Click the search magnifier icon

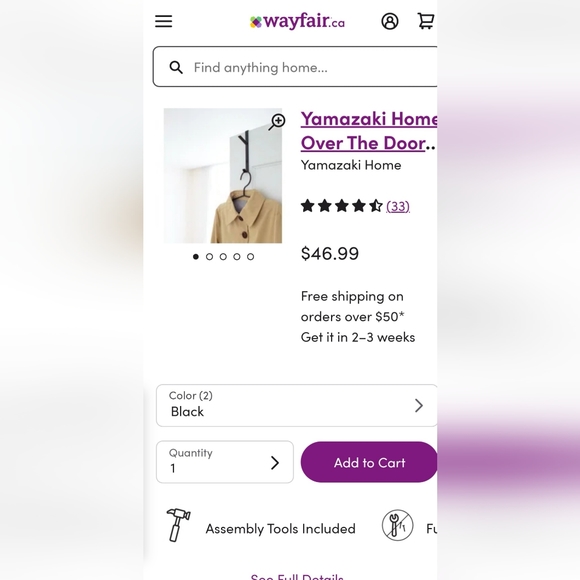(x=176, y=67)
